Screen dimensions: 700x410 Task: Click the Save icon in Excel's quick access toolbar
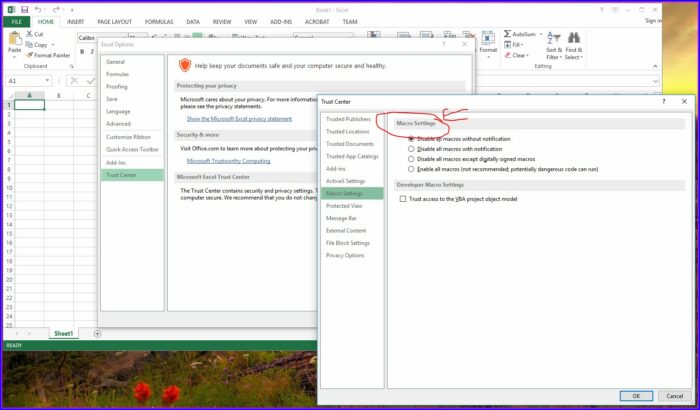point(24,9)
